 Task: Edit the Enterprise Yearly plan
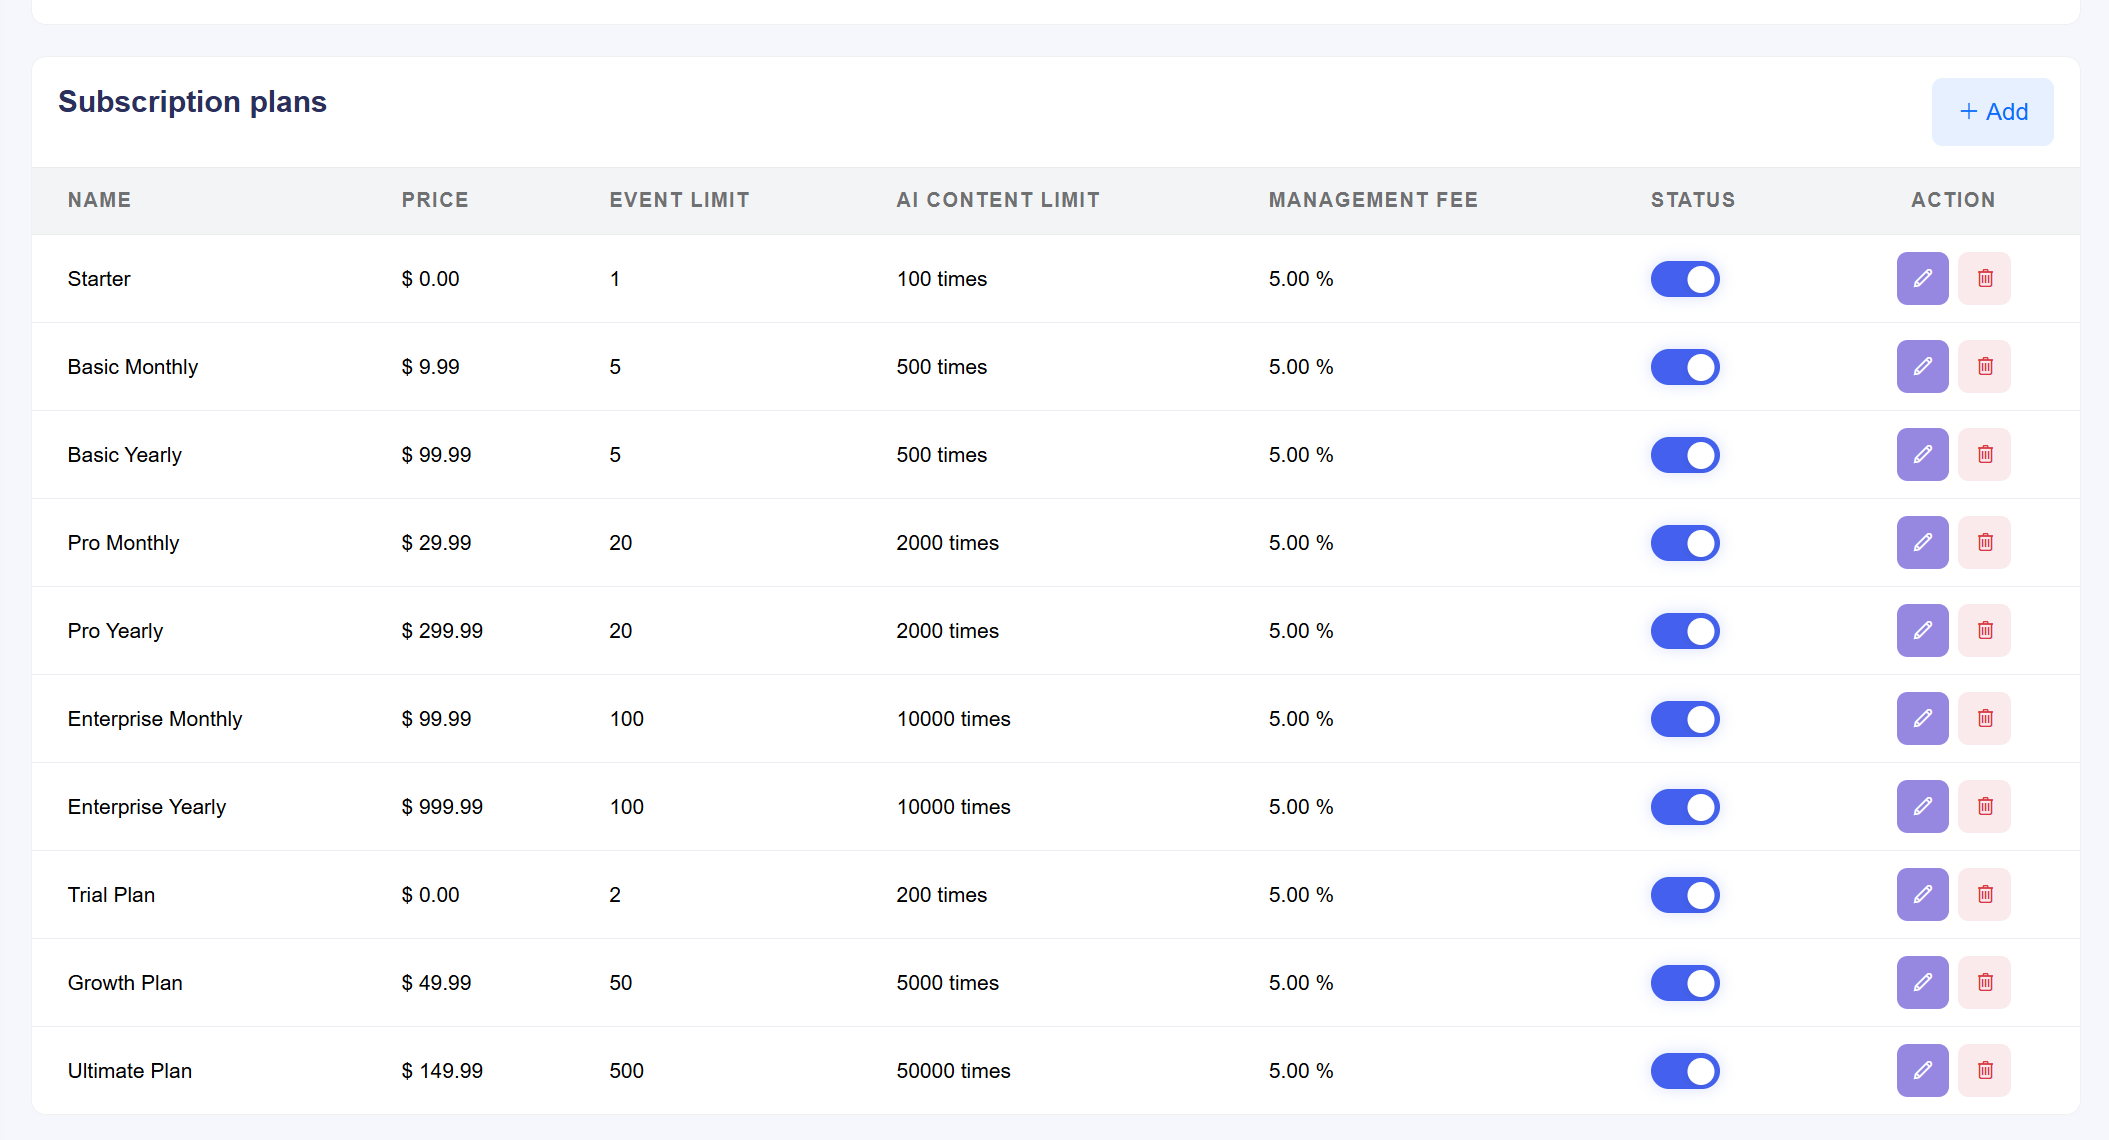pyautogui.click(x=1922, y=807)
